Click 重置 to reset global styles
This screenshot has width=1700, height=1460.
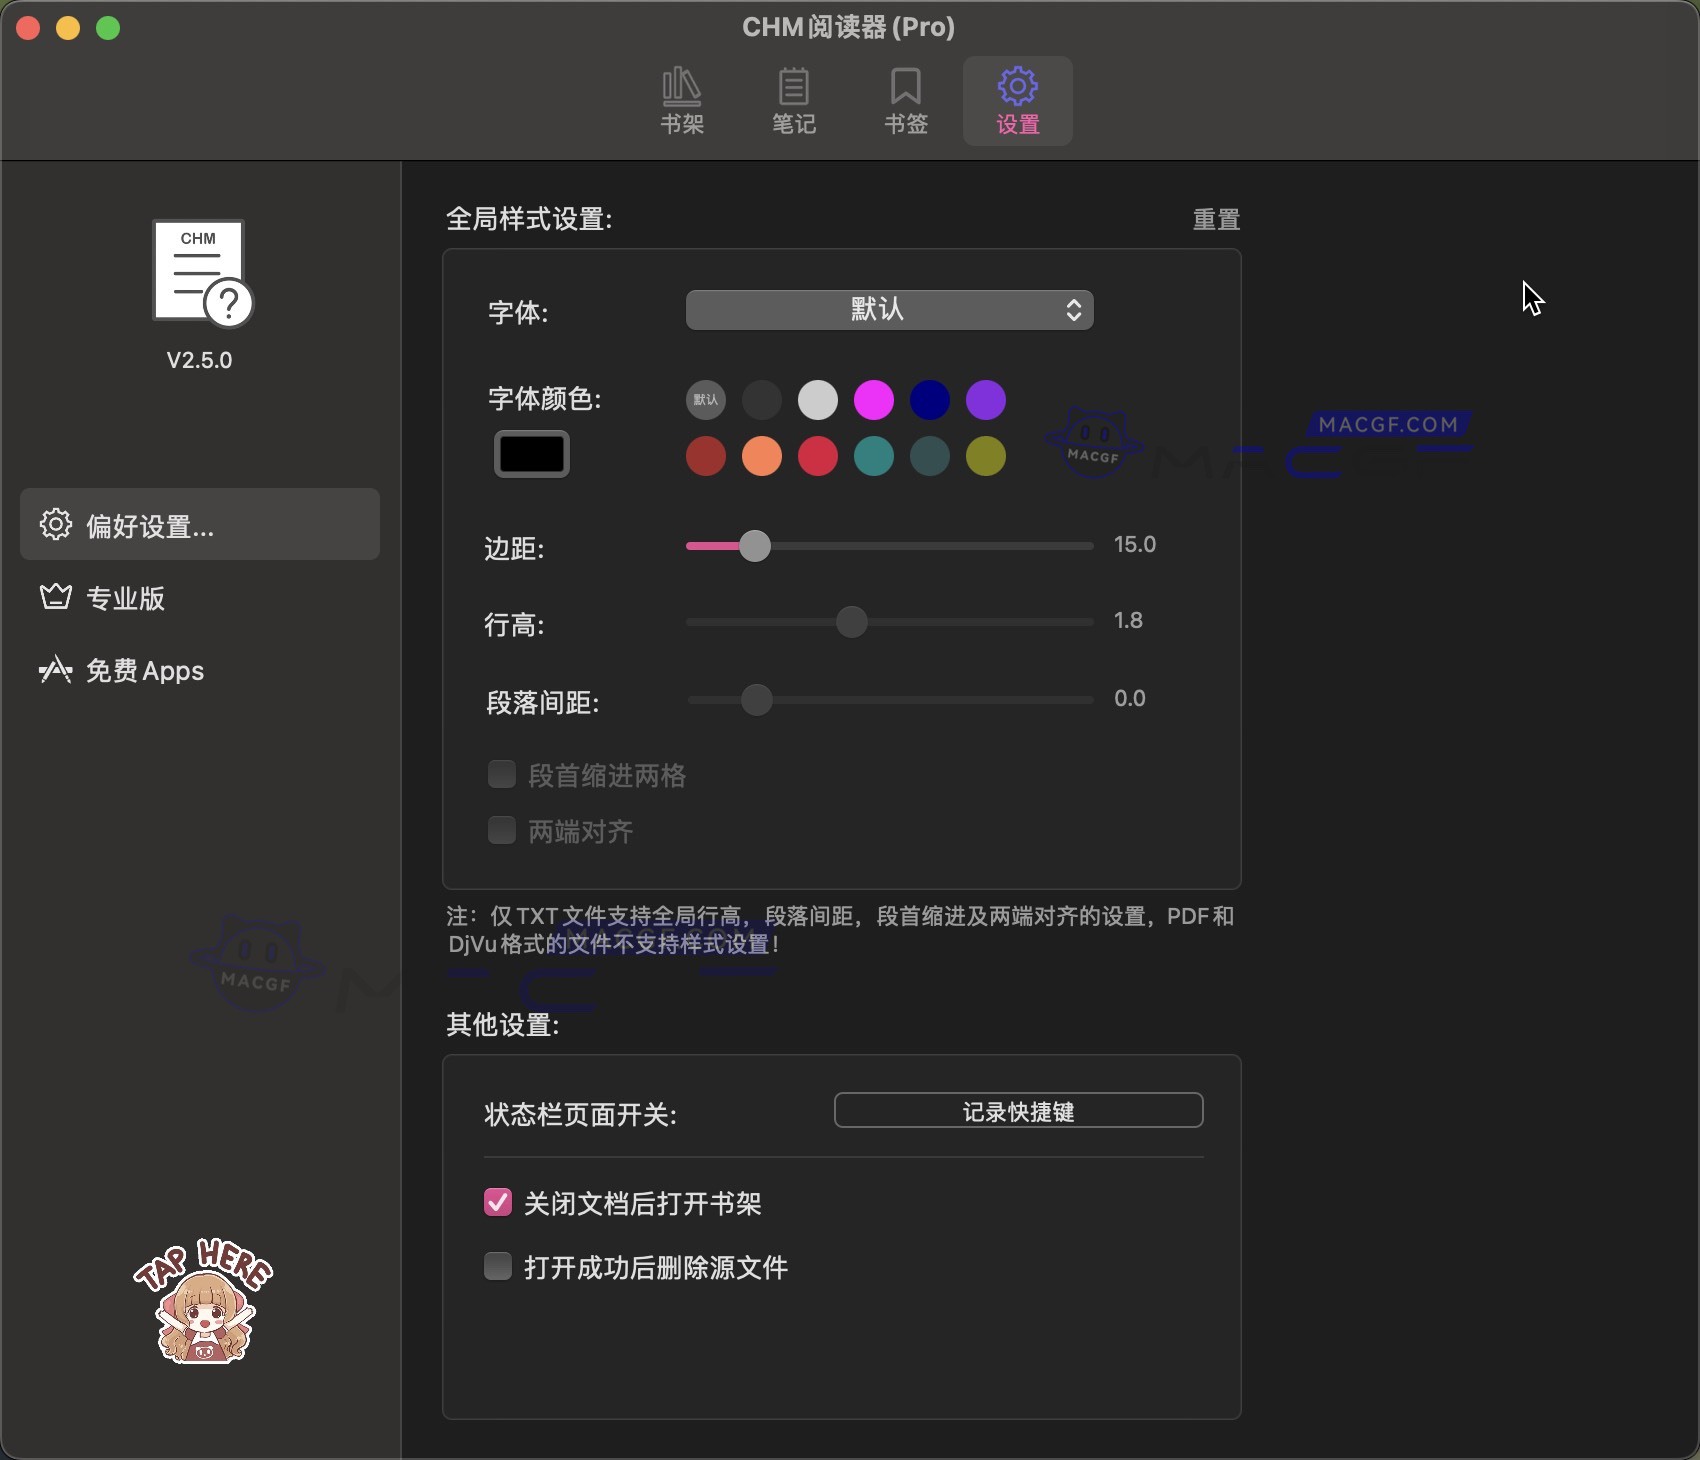point(1216,219)
